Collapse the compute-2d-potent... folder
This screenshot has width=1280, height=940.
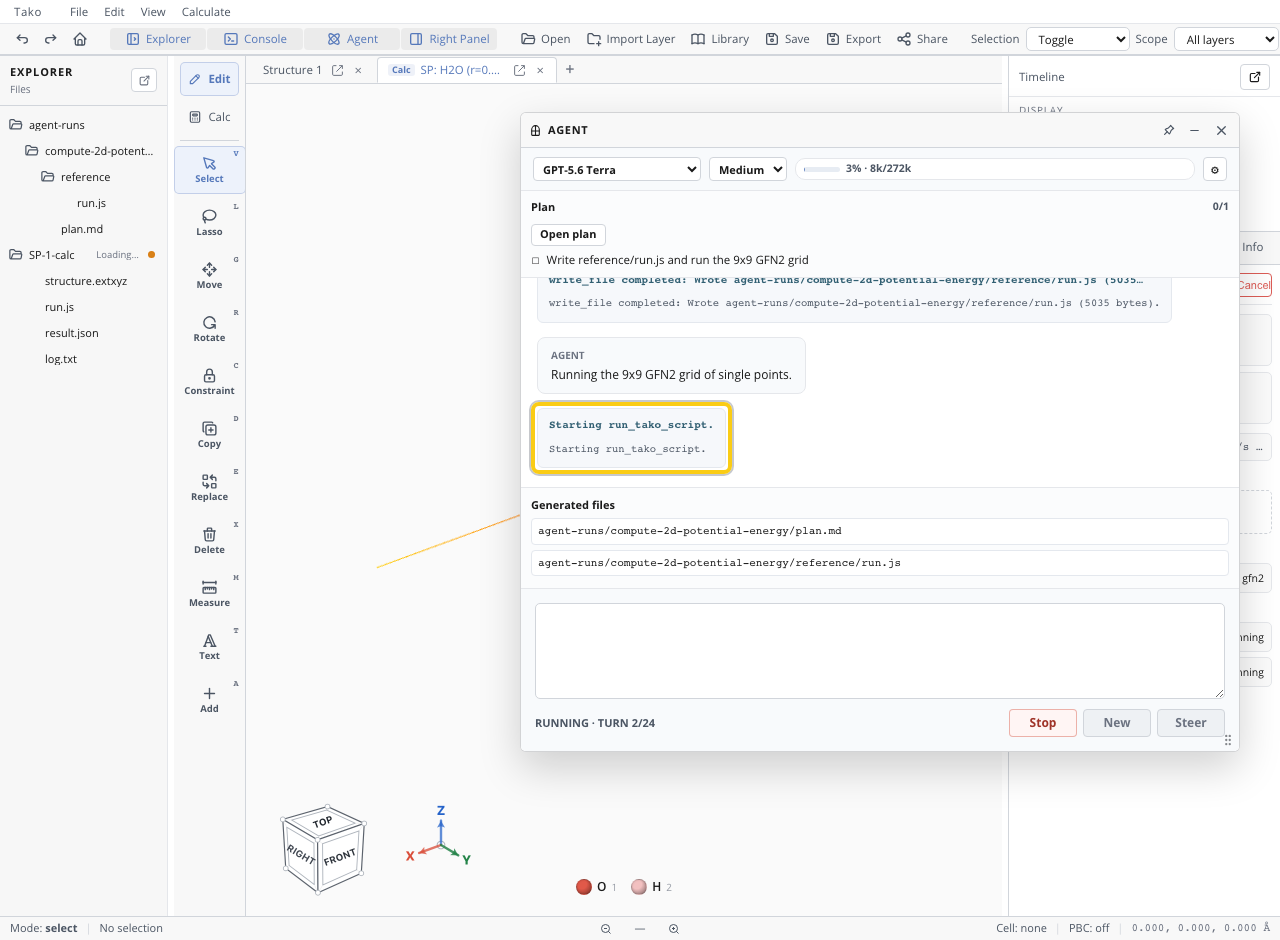pos(32,151)
